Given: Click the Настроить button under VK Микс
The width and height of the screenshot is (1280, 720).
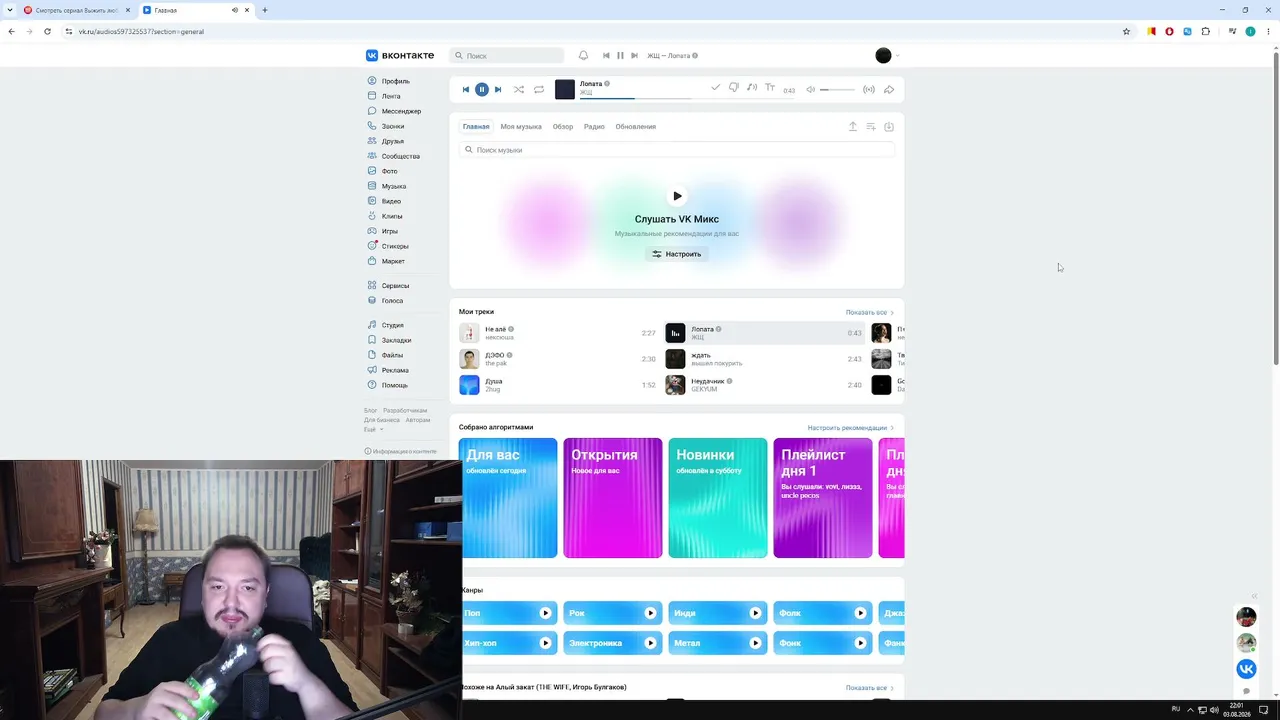Looking at the screenshot, I should pyautogui.click(x=677, y=254).
